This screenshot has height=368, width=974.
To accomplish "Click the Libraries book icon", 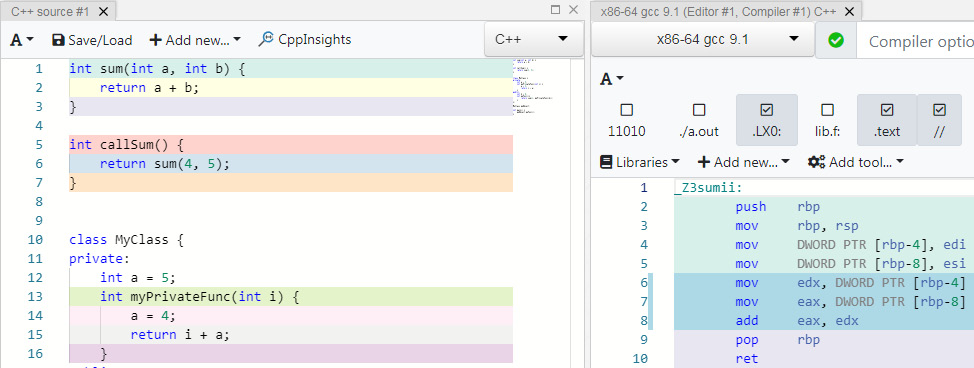I will [606, 162].
